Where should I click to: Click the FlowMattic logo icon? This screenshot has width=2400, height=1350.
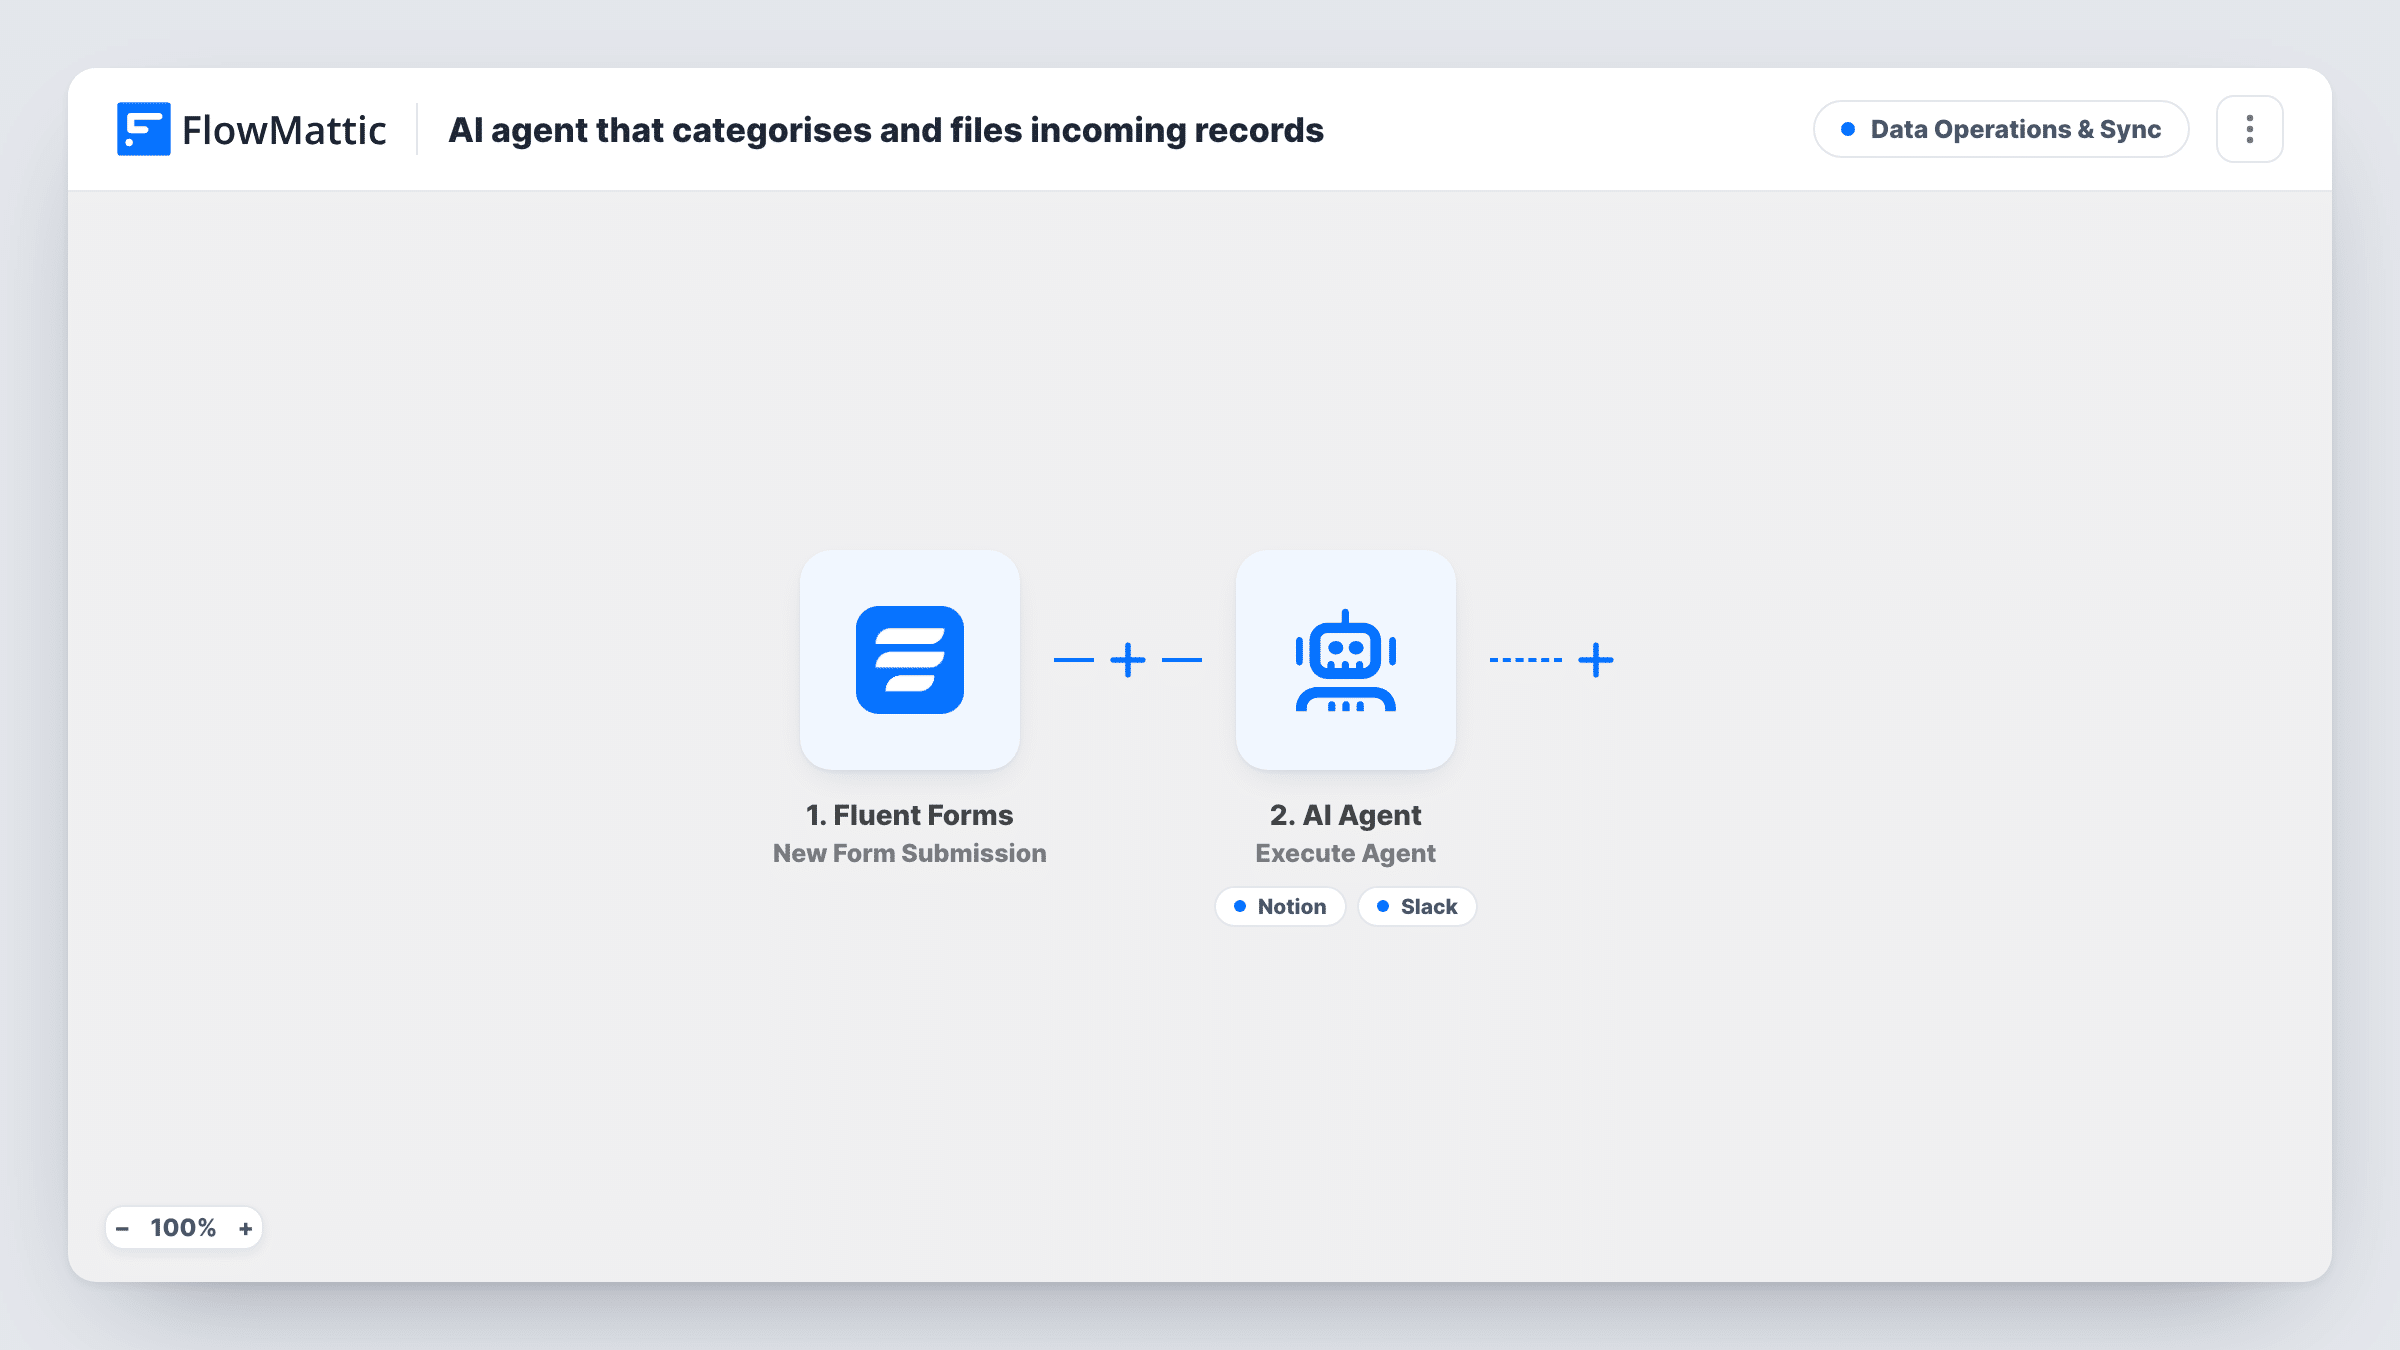coord(143,129)
